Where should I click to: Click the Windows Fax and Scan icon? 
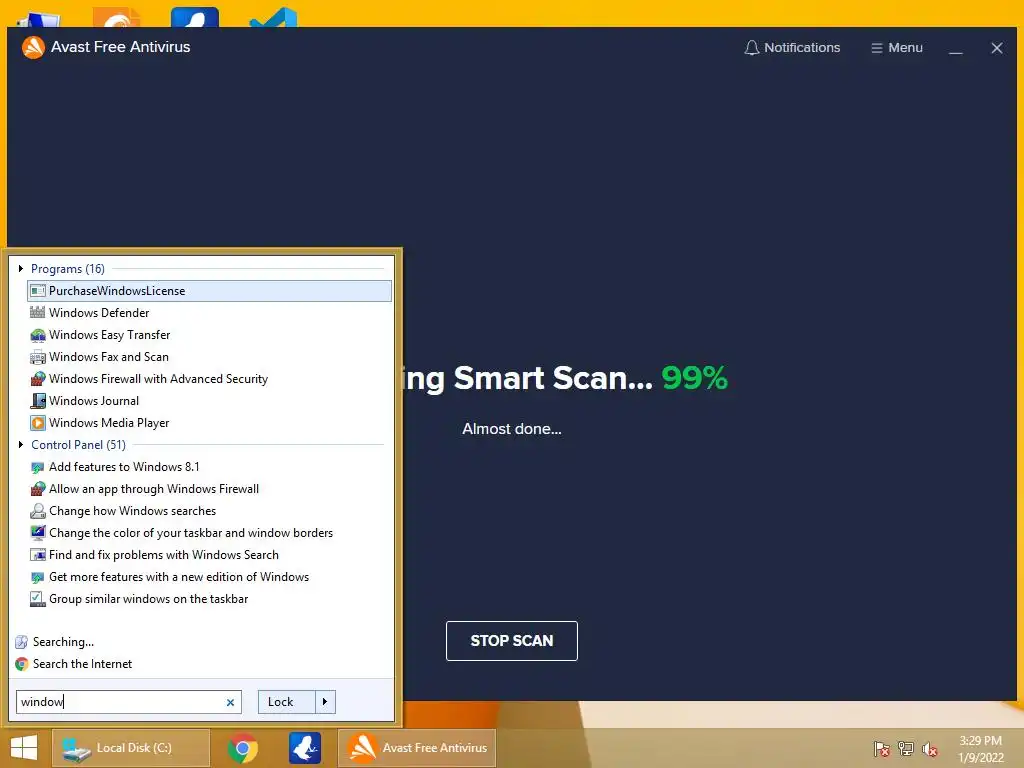pyautogui.click(x=38, y=357)
